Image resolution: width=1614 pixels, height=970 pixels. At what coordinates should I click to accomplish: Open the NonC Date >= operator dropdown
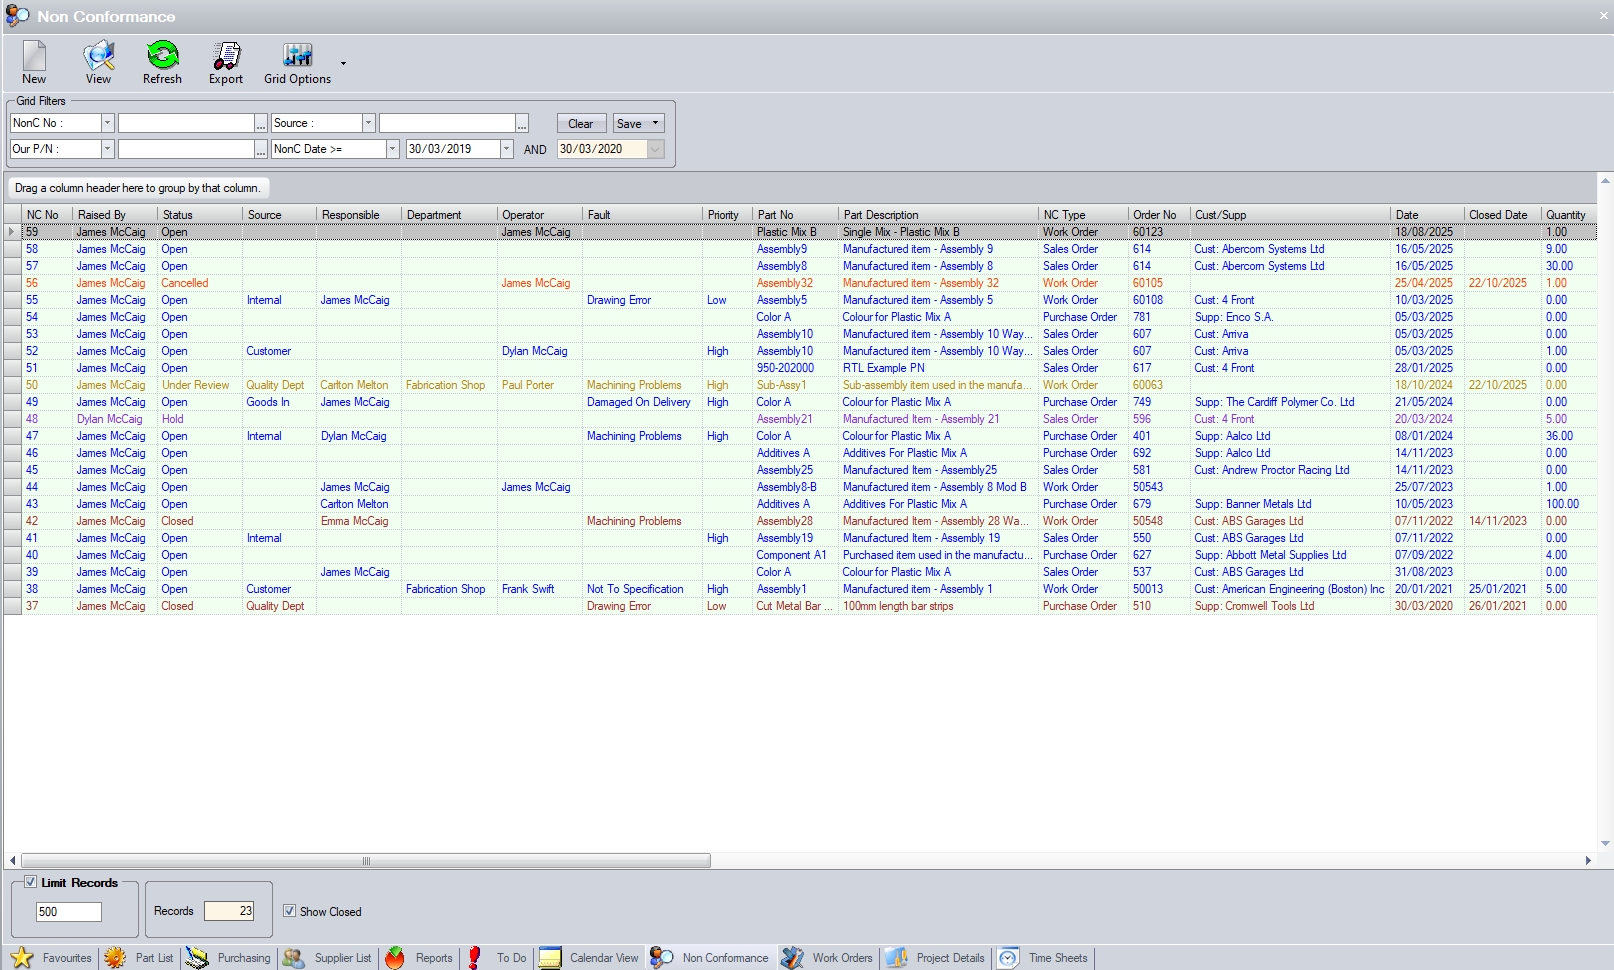[x=392, y=149]
